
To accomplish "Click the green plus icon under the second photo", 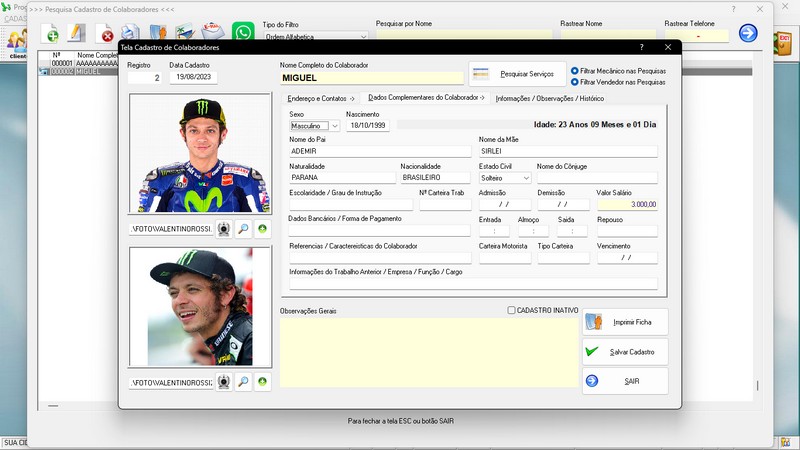I will pos(262,382).
